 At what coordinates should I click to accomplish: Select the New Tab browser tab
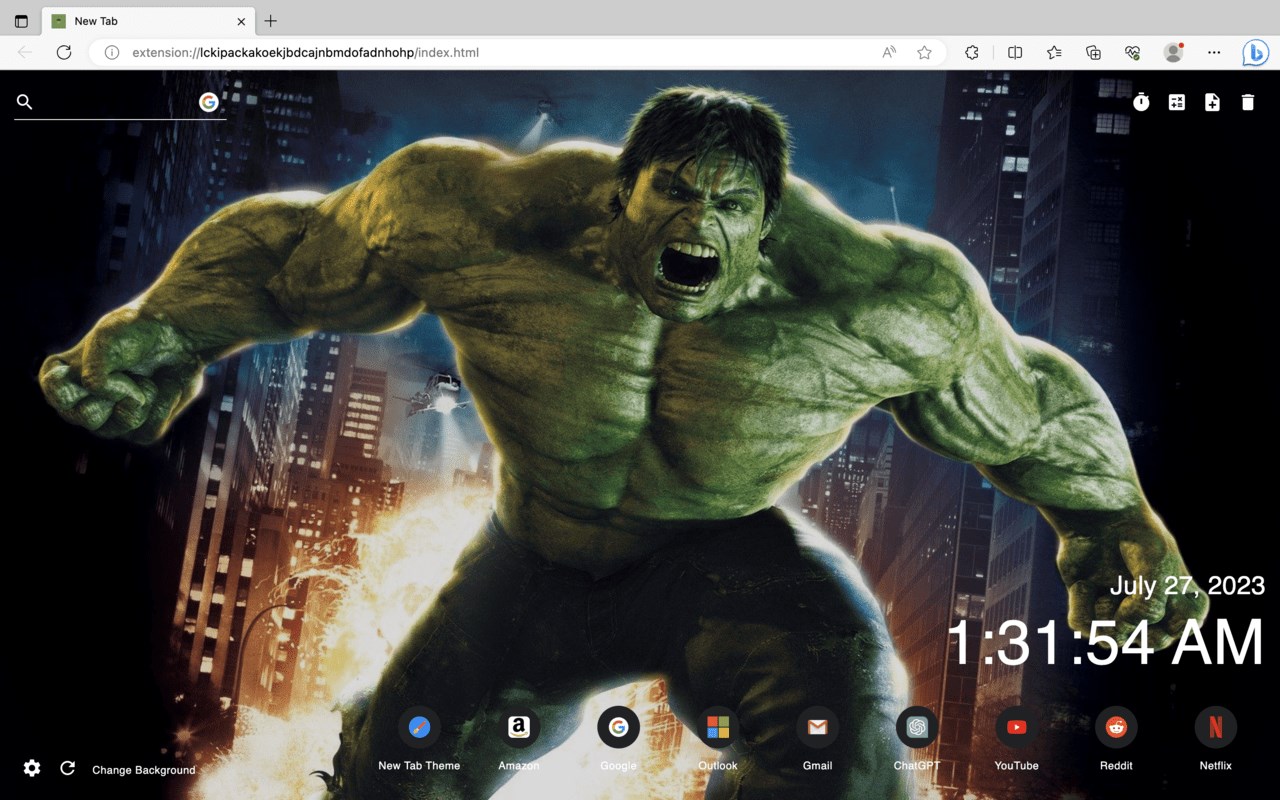149,21
